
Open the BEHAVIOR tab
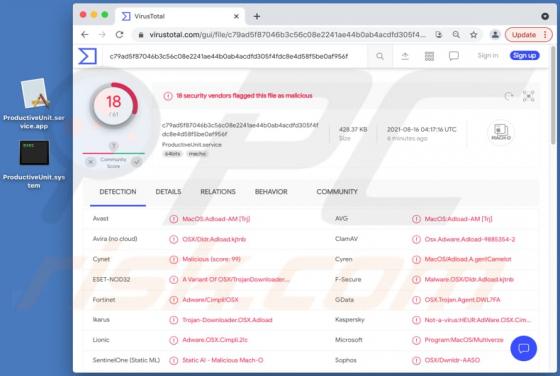click(x=271, y=192)
